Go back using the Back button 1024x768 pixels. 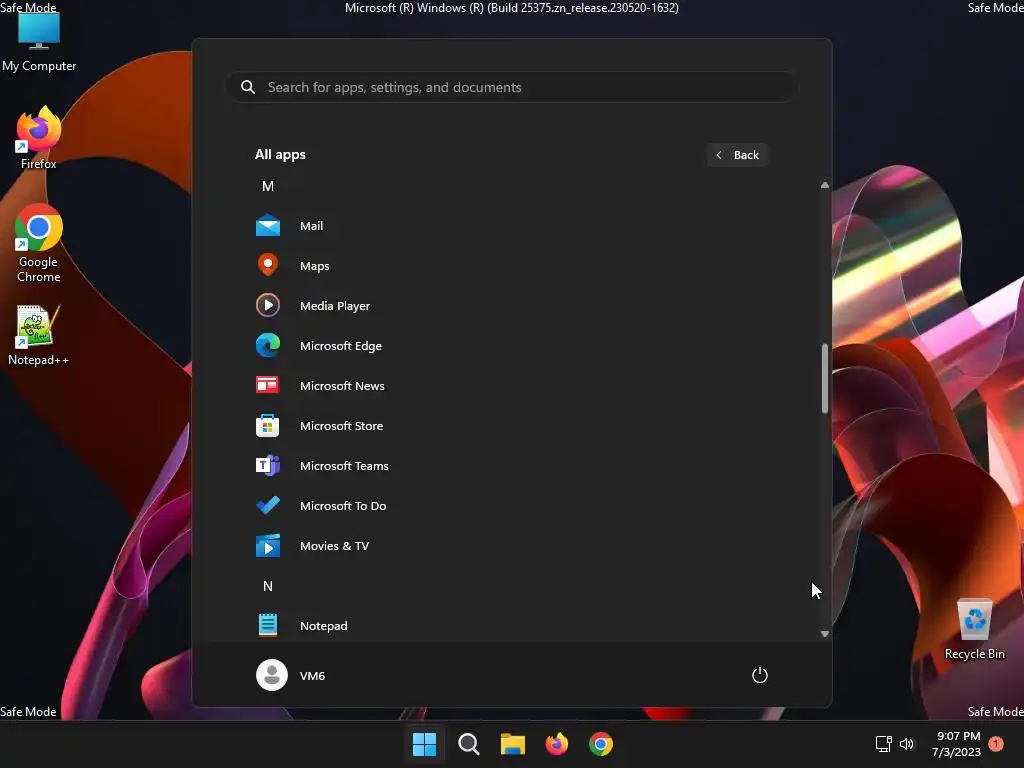coord(737,155)
